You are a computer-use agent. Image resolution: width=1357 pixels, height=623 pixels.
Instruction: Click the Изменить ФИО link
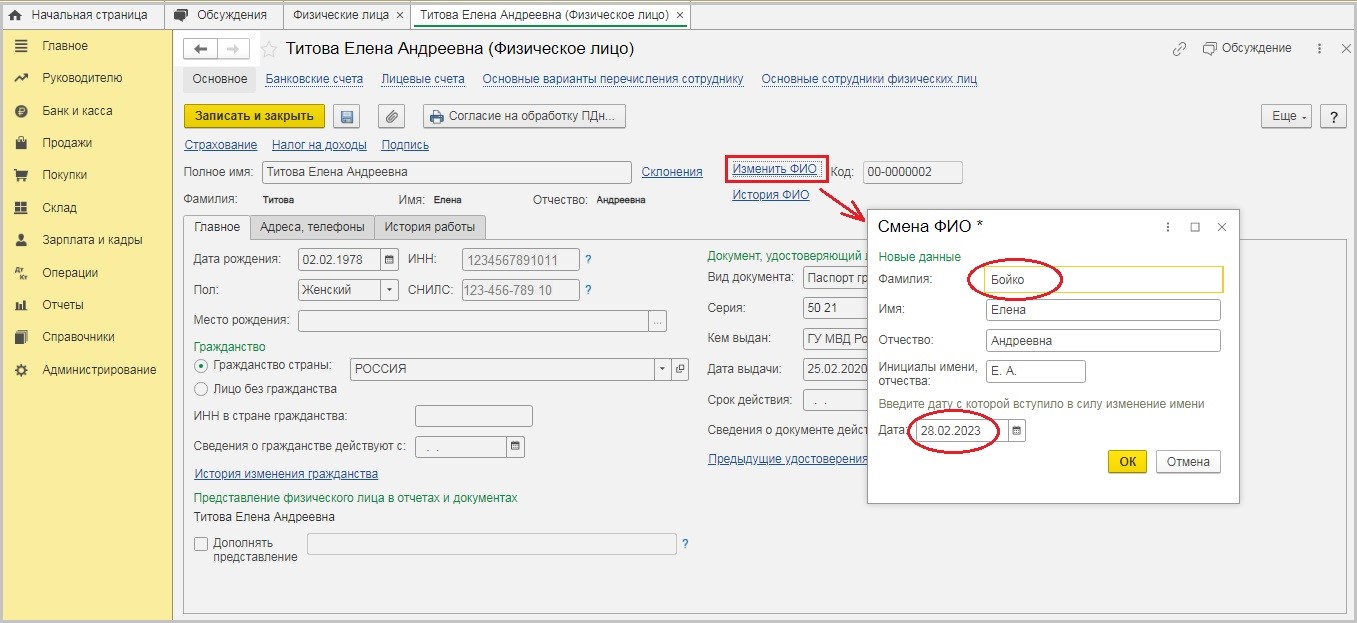pyautogui.click(x=774, y=169)
